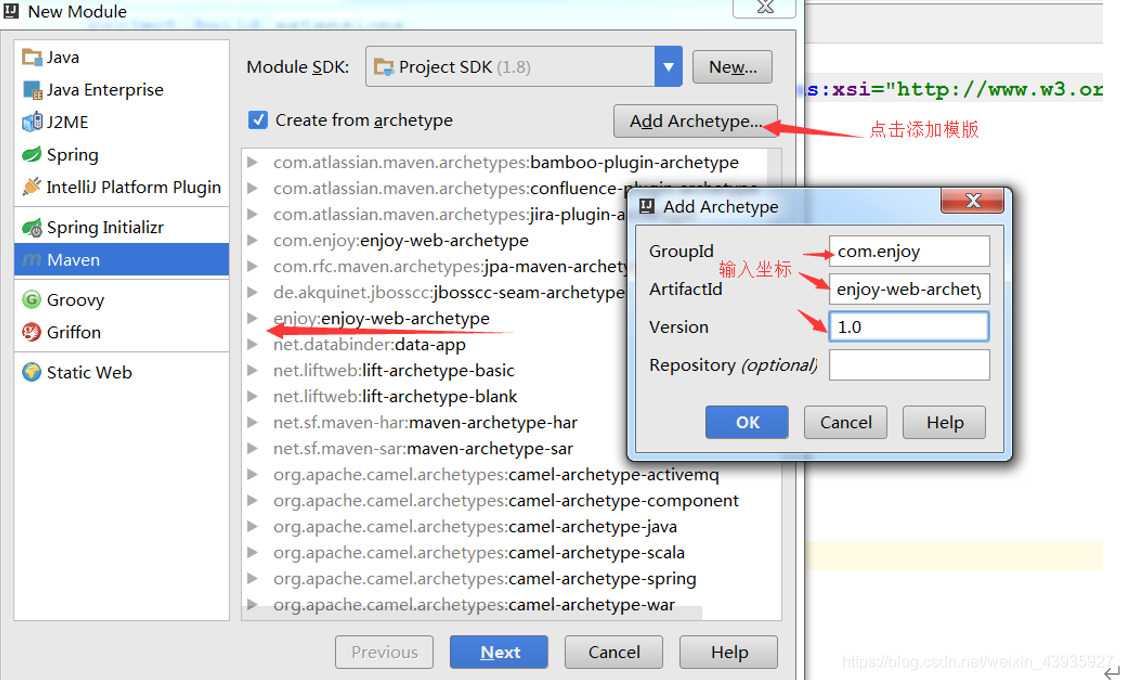Select the Groovy module icon

(x=32, y=300)
